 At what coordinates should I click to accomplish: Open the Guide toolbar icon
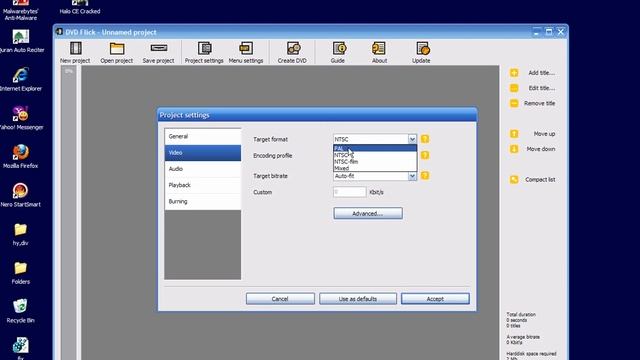click(x=339, y=48)
